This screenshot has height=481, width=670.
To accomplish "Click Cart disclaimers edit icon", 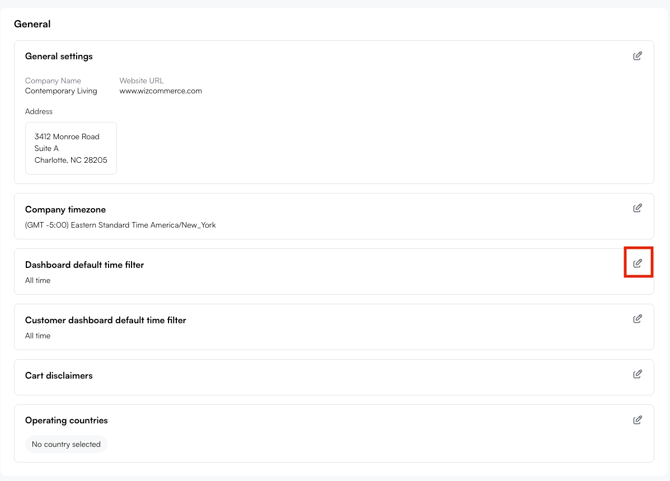I will [x=637, y=374].
